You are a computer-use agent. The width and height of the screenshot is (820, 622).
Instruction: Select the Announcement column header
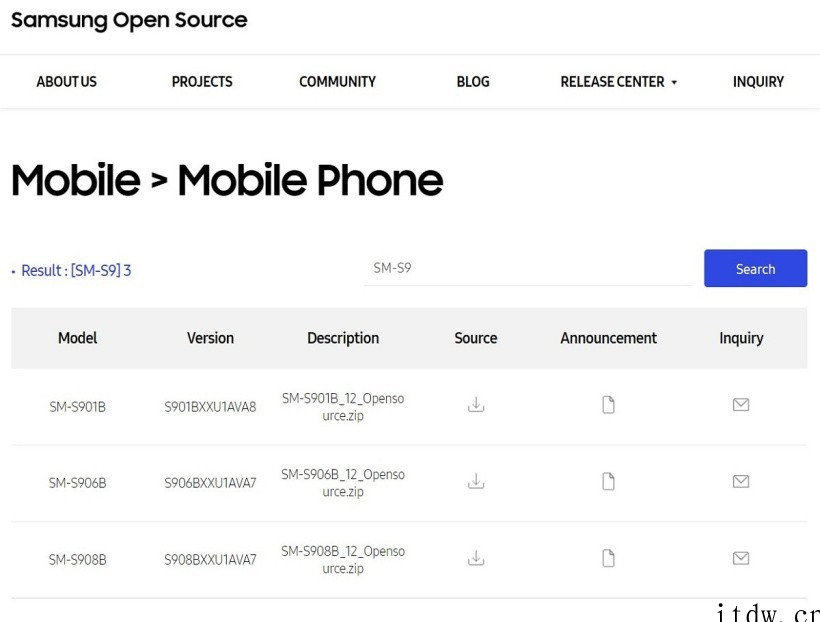point(608,338)
